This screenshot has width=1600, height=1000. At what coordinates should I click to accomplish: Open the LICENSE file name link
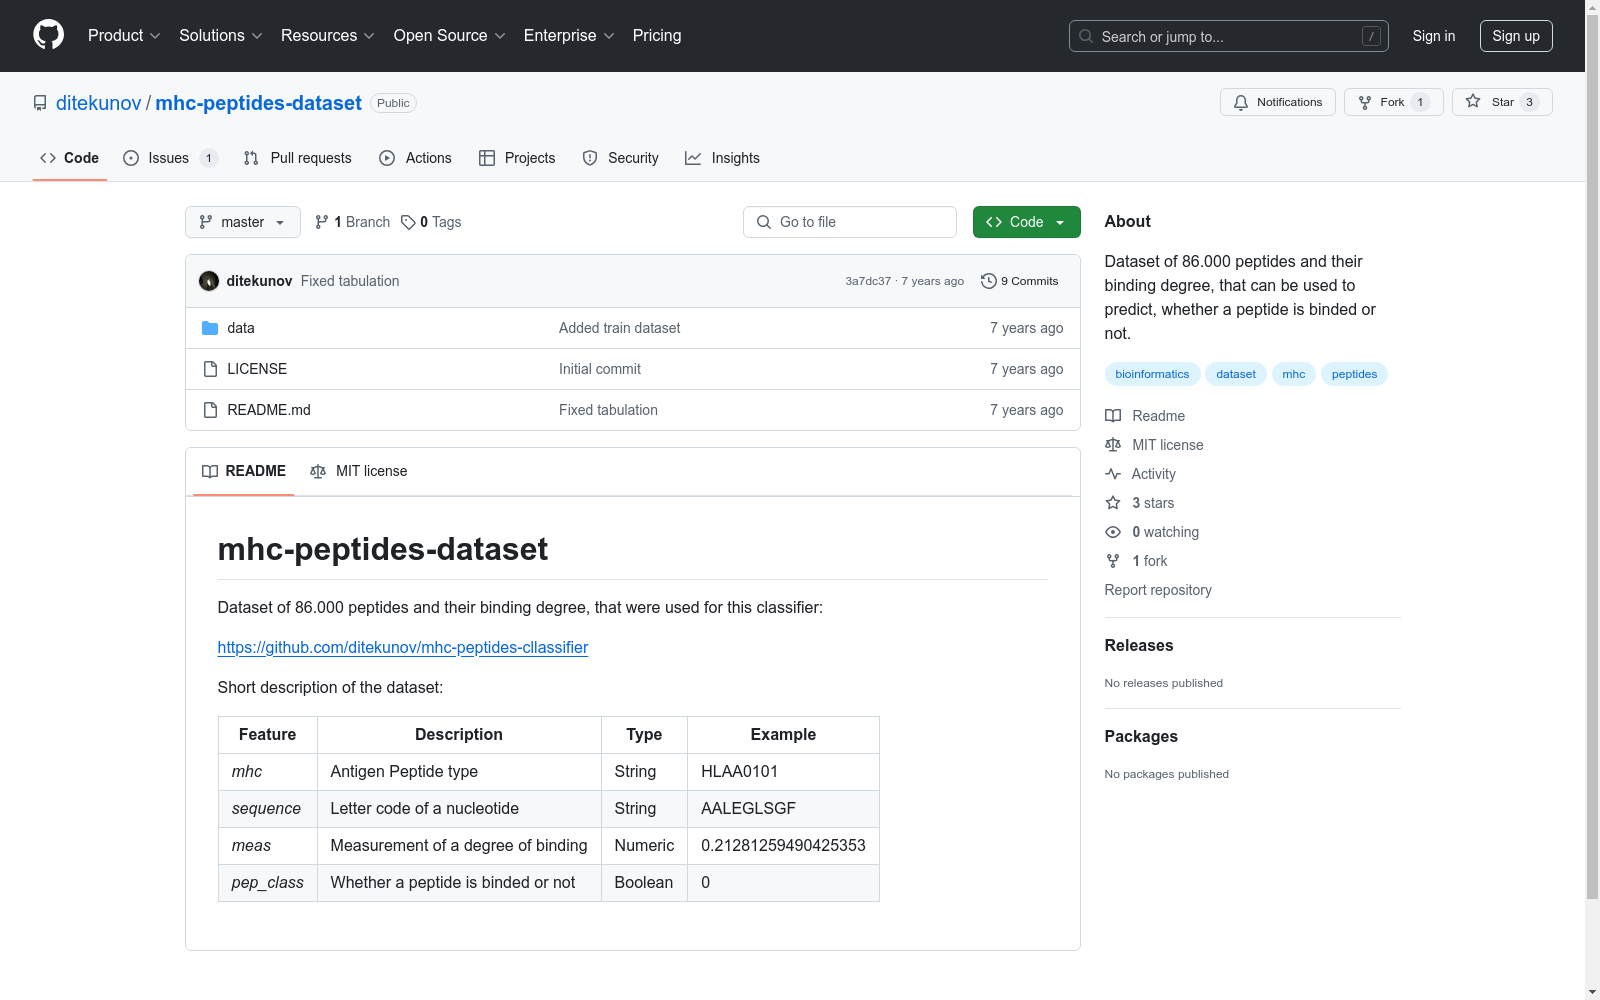[x=257, y=369]
